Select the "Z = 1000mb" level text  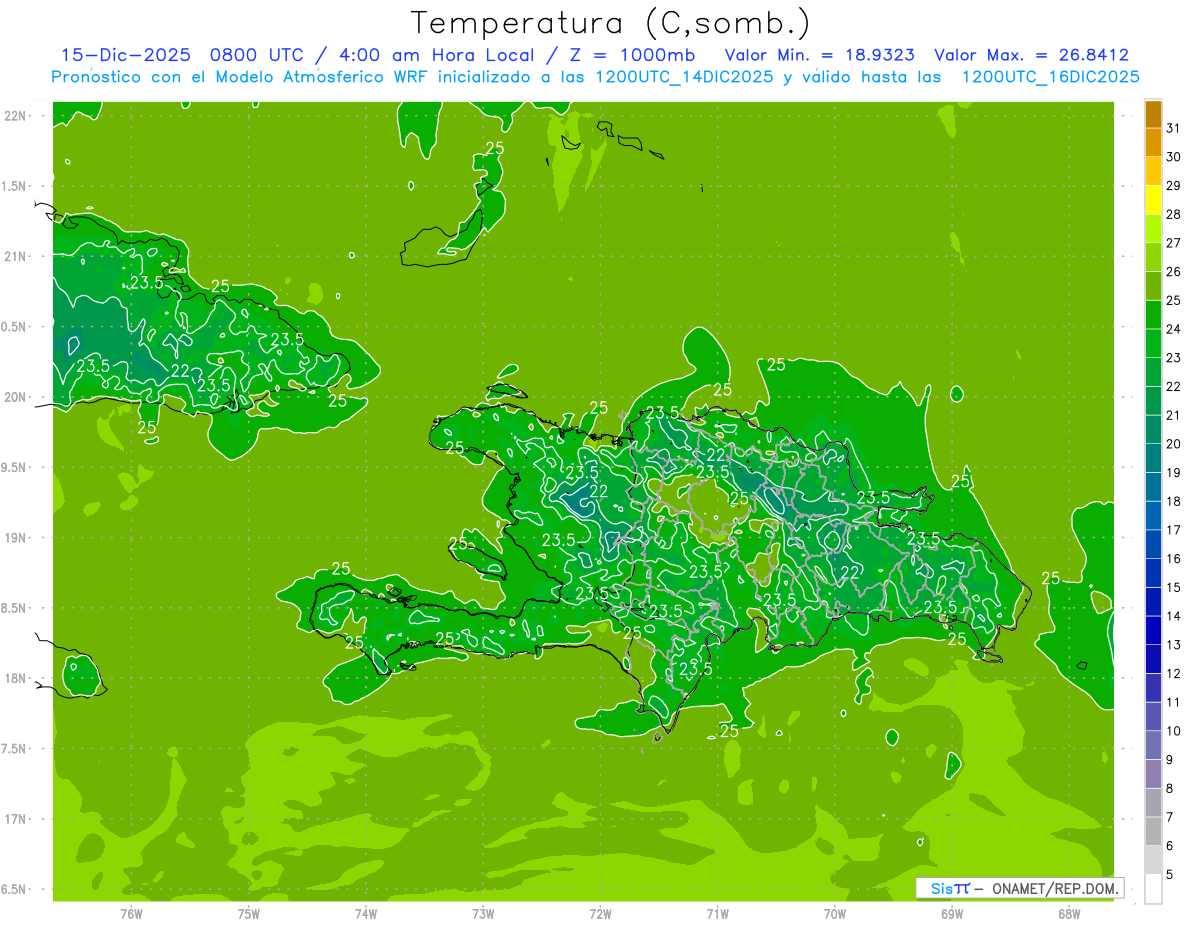[633, 55]
